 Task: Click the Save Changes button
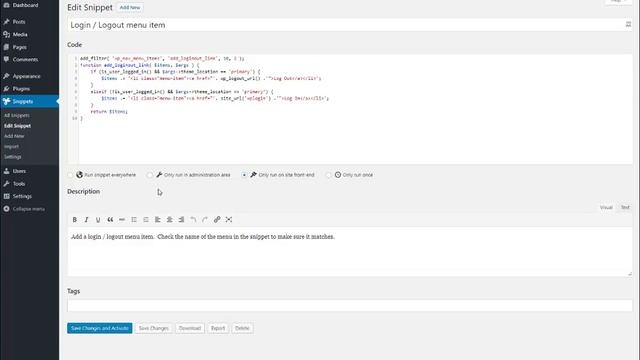click(x=153, y=328)
